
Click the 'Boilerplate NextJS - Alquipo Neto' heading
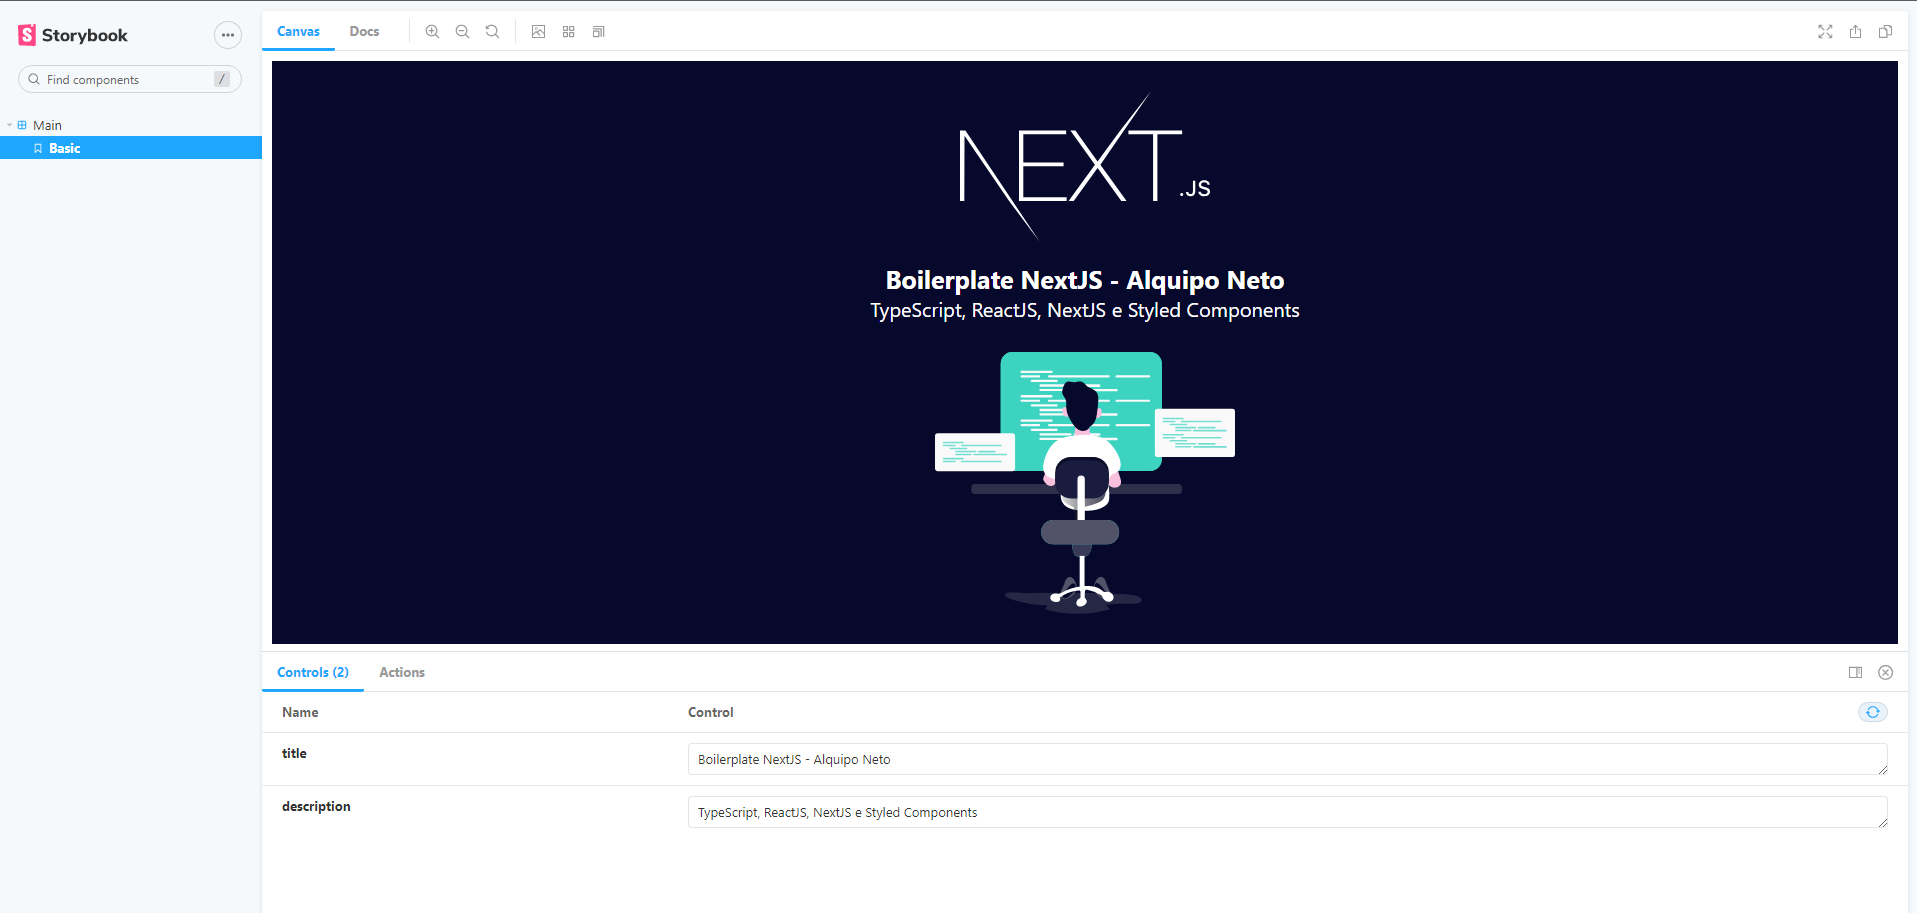(1085, 281)
